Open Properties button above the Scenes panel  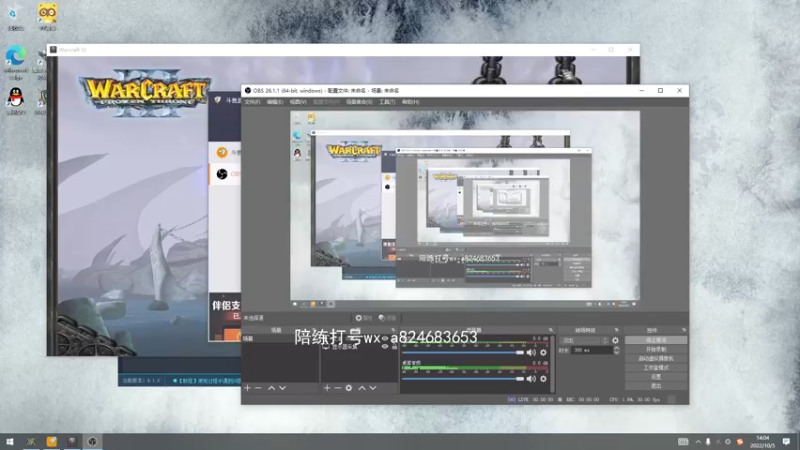click(363, 318)
